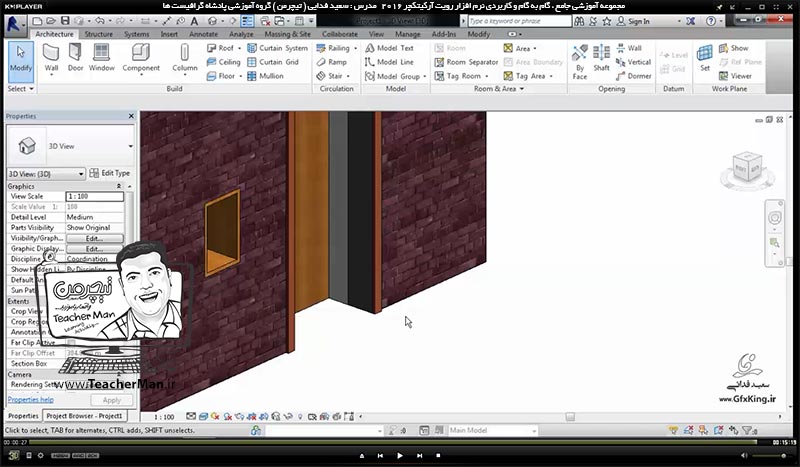The width and height of the screenshot is (800, 467).
Task: Switch to the Annotate ribbon tab
Action: tap(203, 34)
